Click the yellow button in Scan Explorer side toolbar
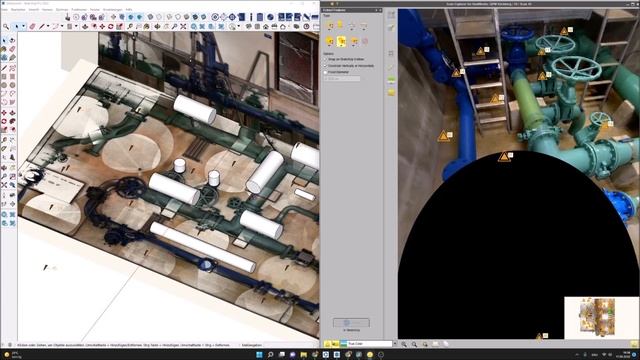The image size is (640, 360). pyautogui.click(x=391, y=92)
